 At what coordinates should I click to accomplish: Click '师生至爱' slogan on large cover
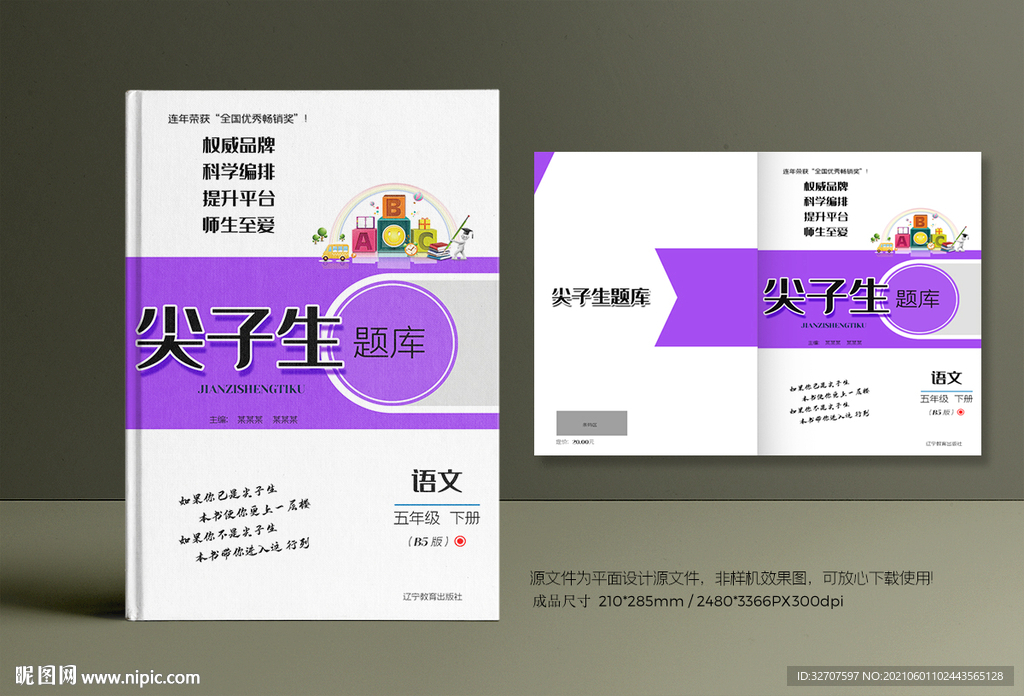(238, 225)
